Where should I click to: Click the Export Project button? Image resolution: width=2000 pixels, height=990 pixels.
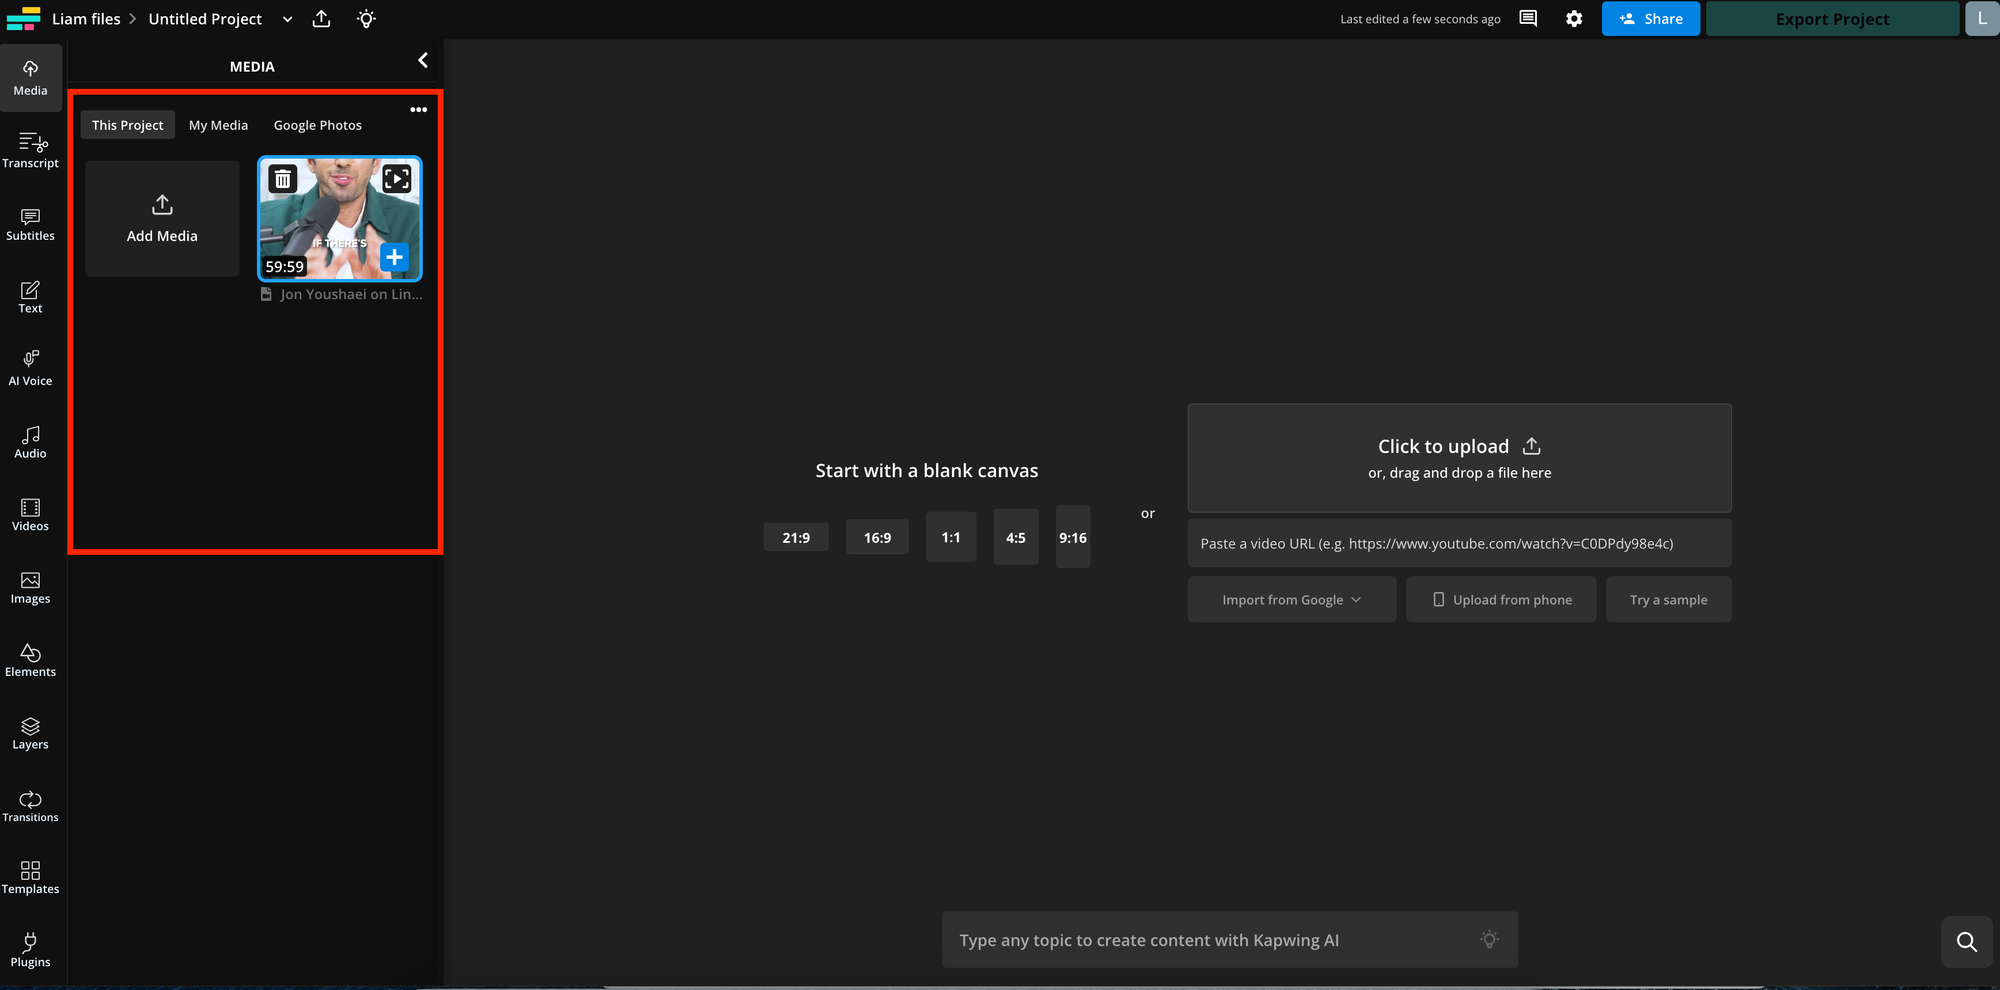1832,18
